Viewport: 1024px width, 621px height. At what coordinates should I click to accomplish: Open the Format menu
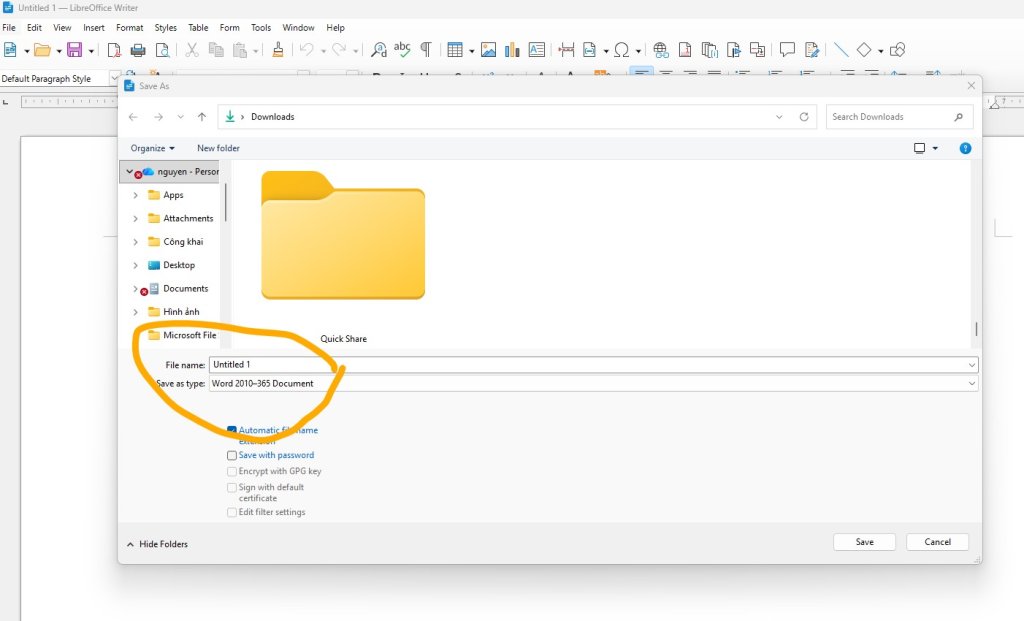click(129, 27)
